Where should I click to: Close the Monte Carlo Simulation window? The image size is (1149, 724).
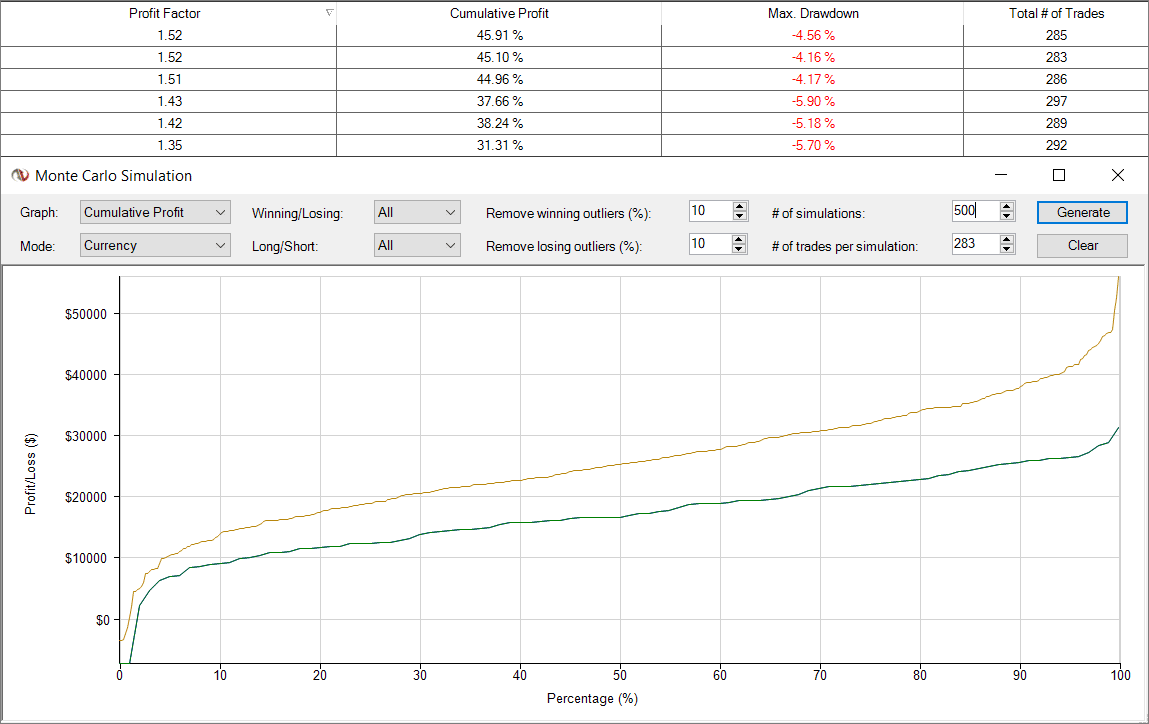[1118, 175]
